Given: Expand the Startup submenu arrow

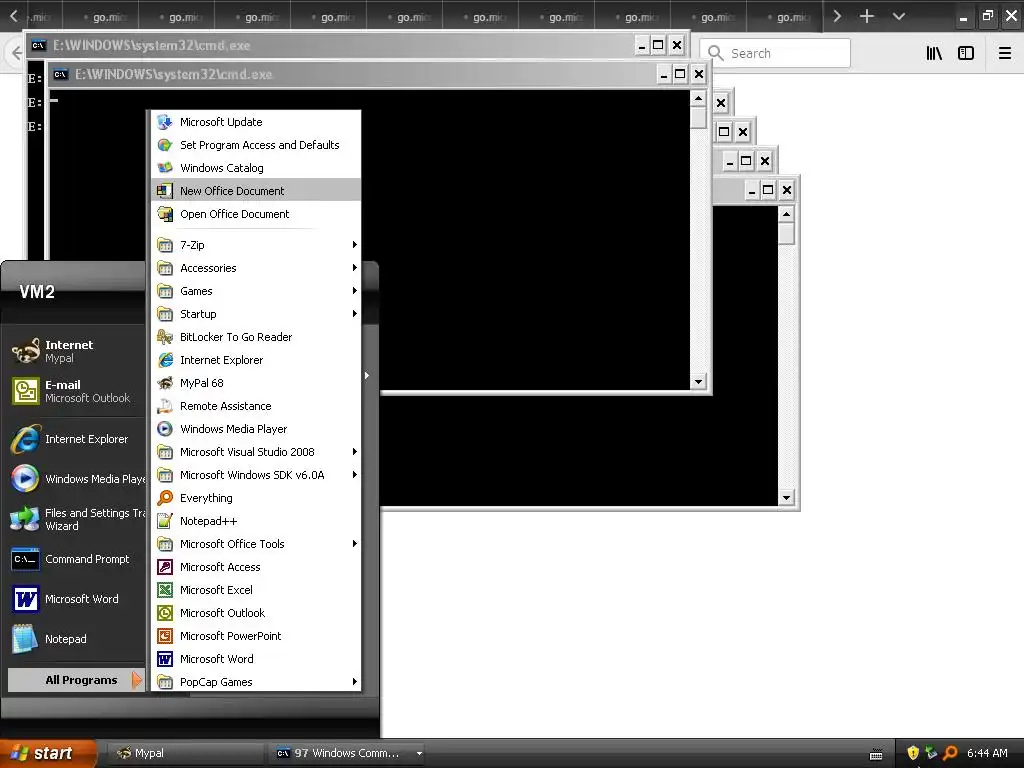Looking at the screenshot, I should [x=355, y=313].
